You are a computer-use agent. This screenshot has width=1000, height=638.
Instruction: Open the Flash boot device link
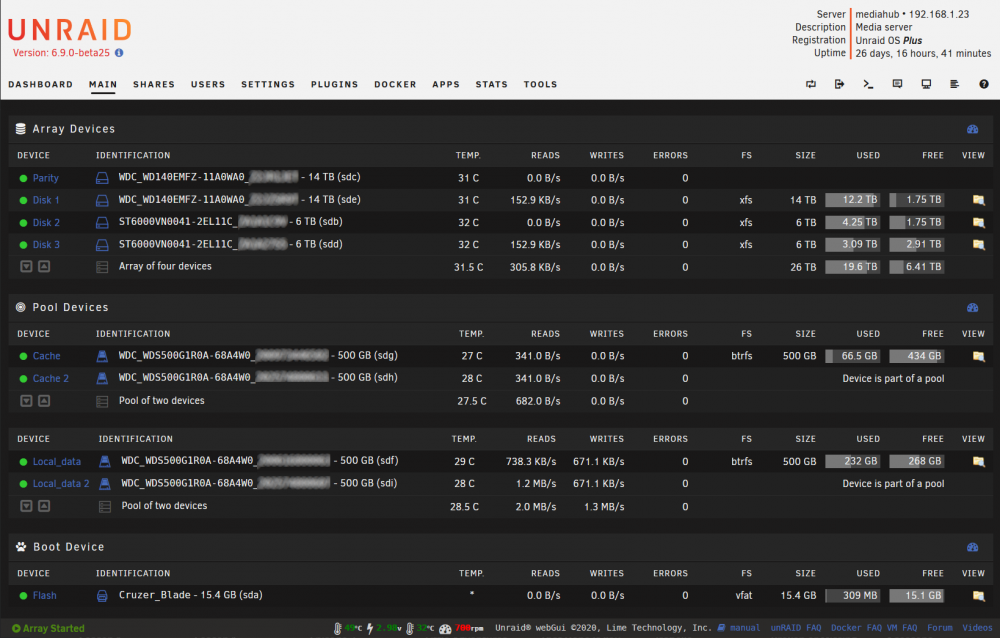point(45,595)
